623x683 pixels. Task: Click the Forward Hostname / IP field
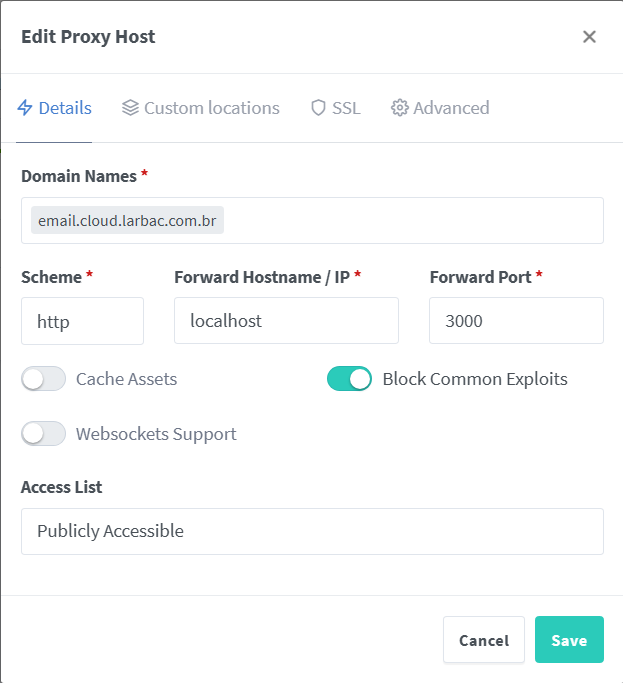pos(286,321)
